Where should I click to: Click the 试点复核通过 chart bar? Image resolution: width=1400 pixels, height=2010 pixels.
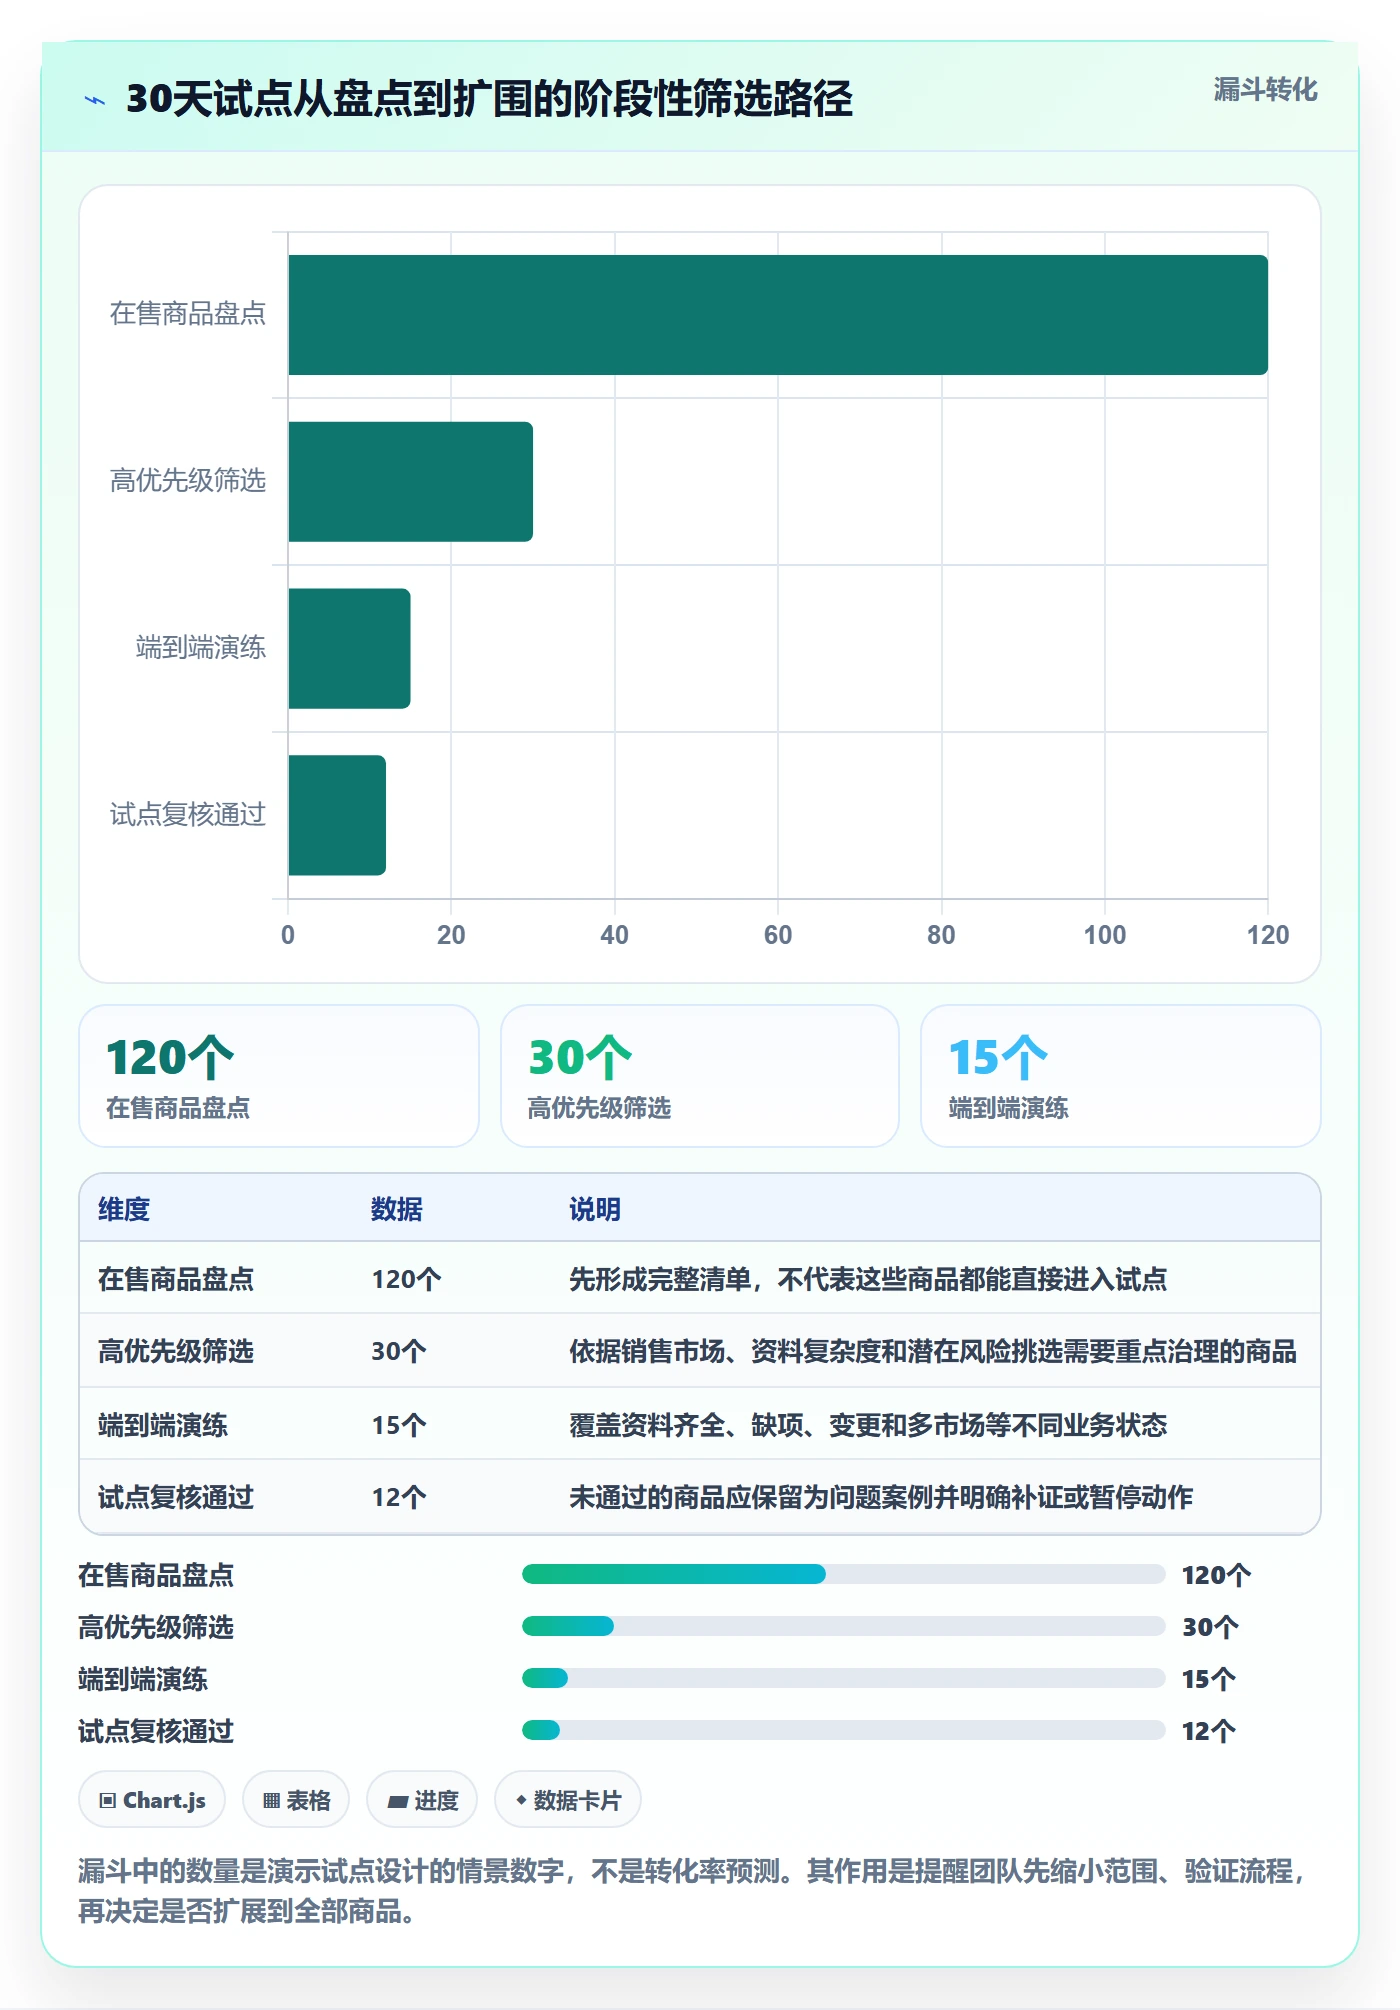coord(337,815)
